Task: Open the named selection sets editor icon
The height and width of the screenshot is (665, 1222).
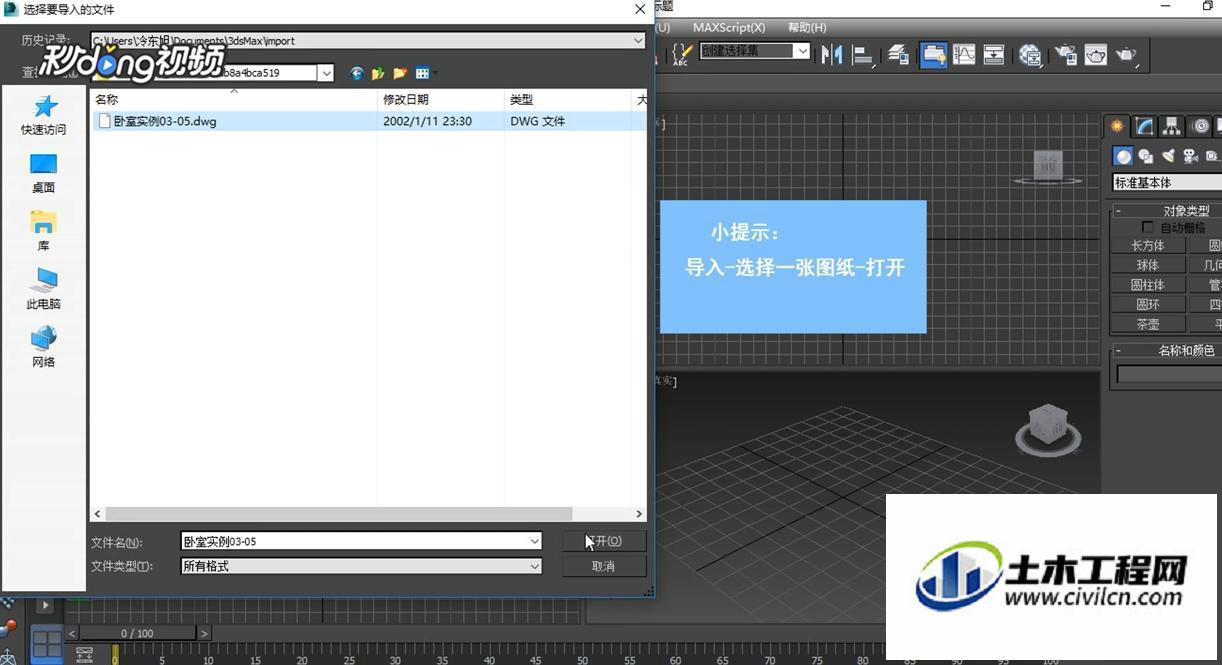Action: tap(682, 54)
